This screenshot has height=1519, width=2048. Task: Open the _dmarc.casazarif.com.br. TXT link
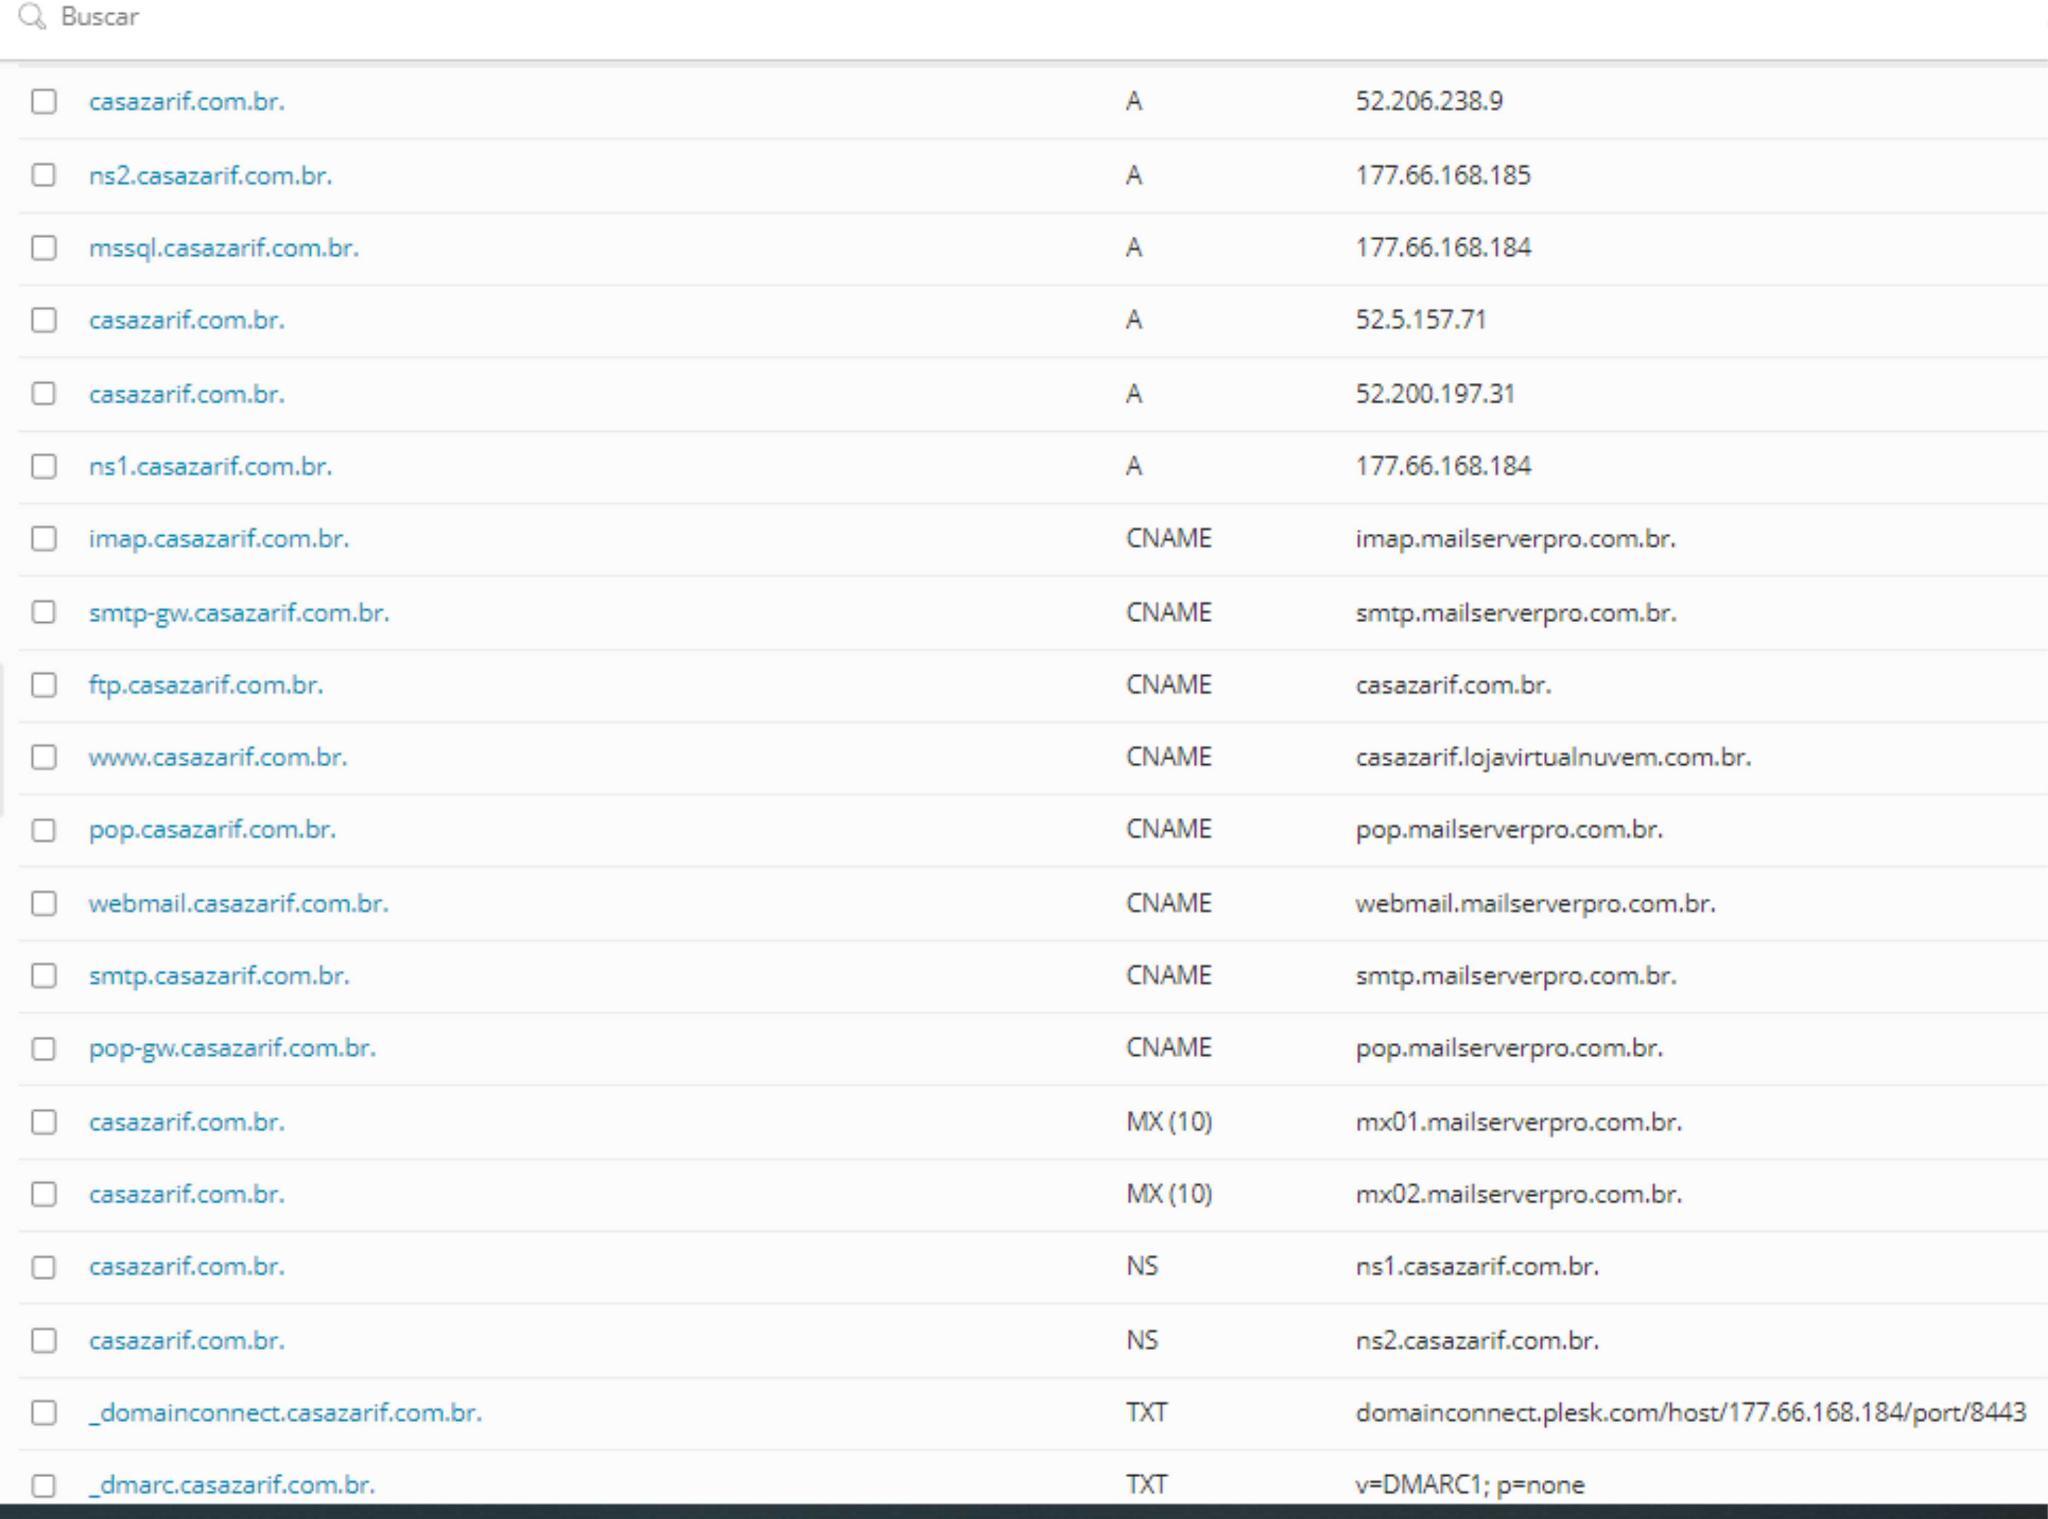pos(232,1486)
